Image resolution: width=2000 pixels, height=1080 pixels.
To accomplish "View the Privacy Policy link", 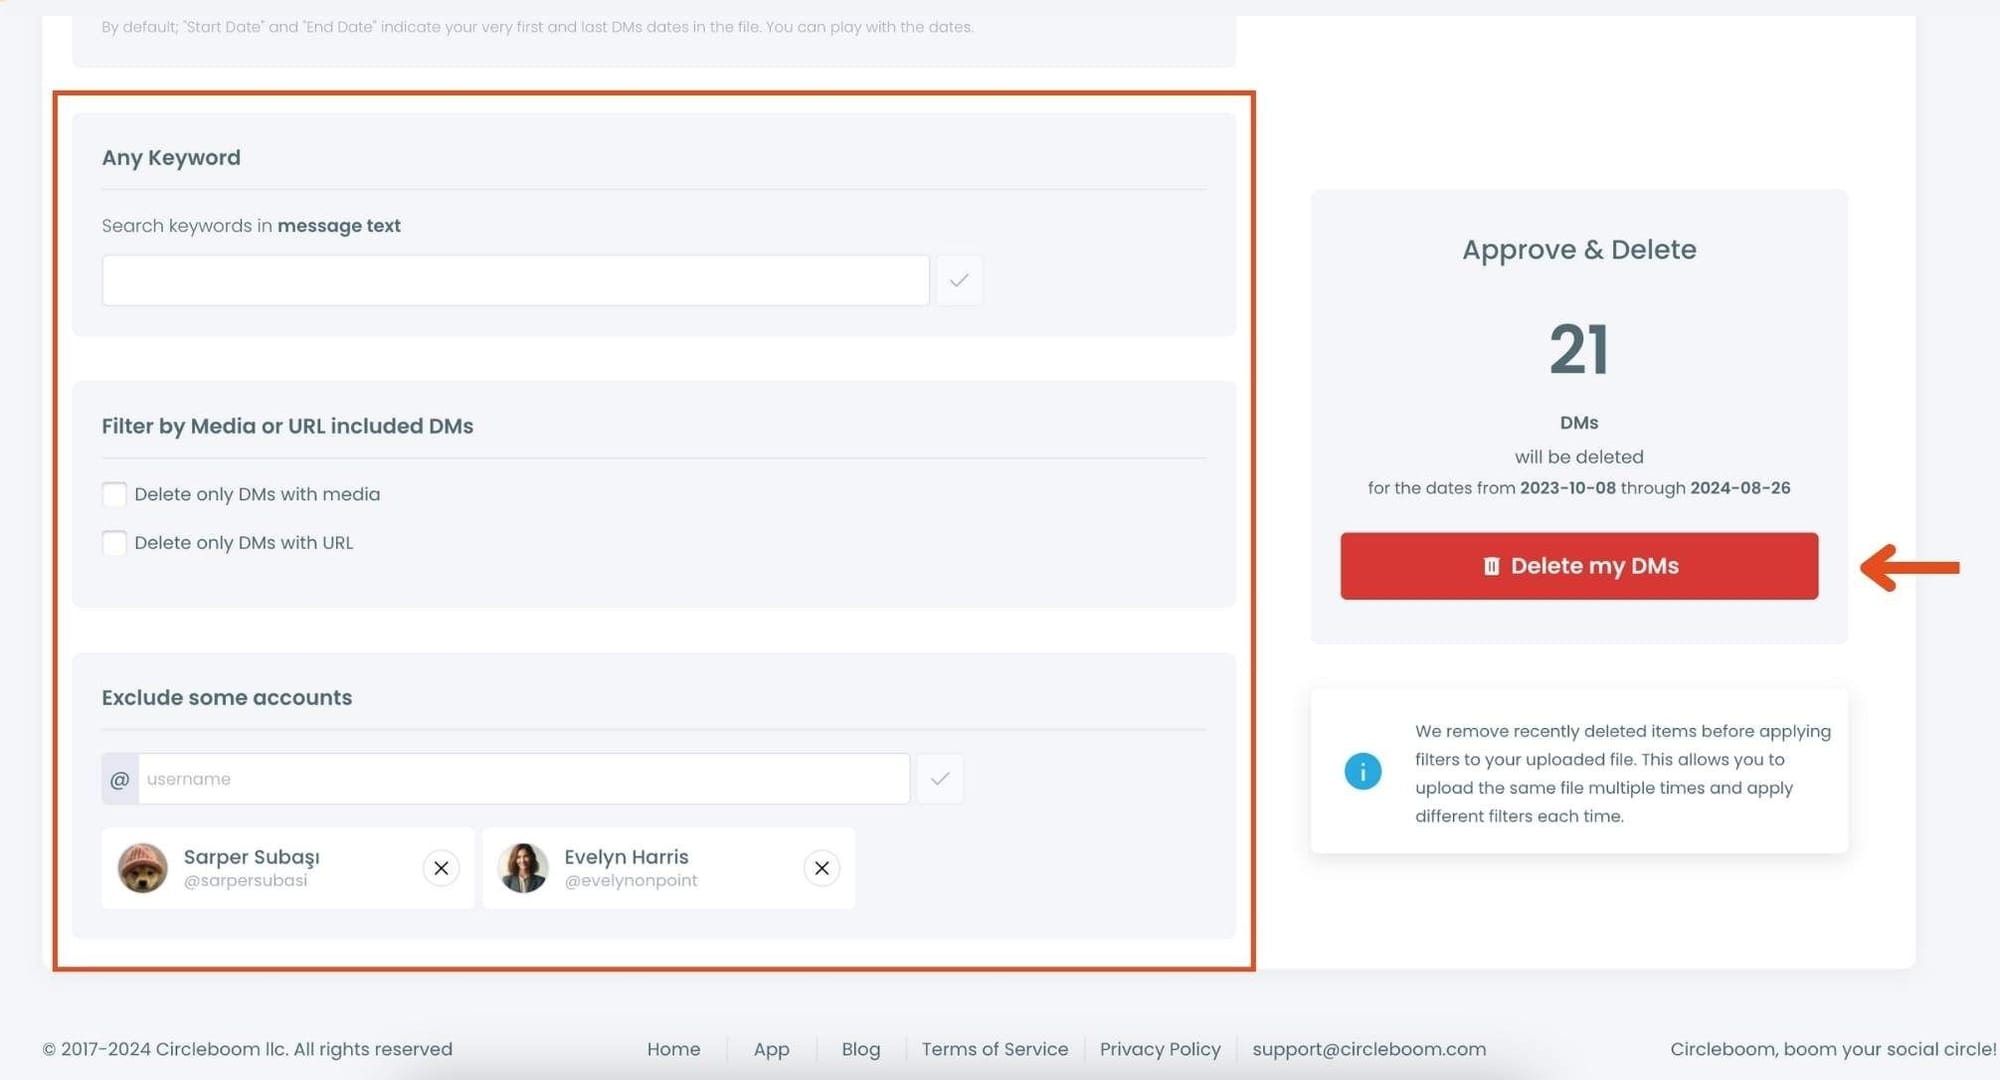I will point(1160,1049).
